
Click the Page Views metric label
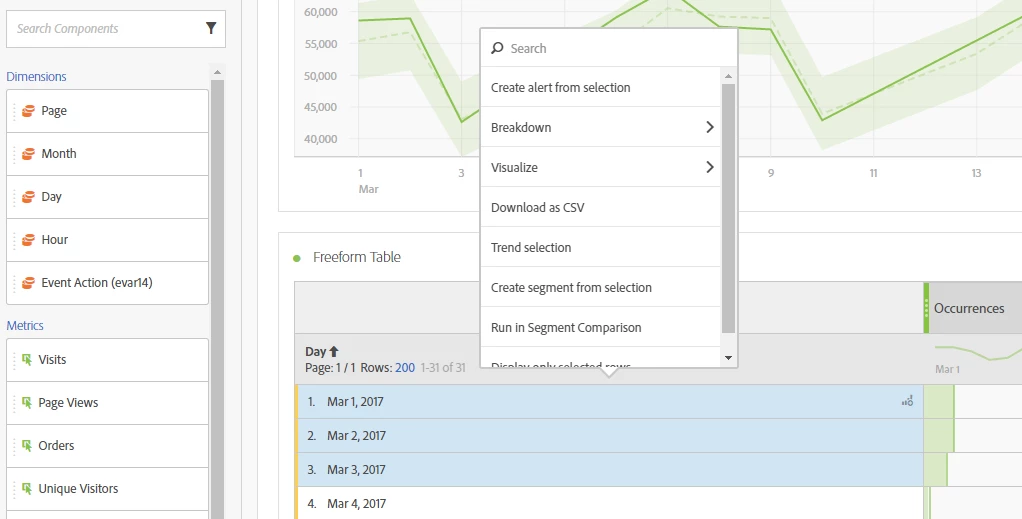[x=68, y=403]
